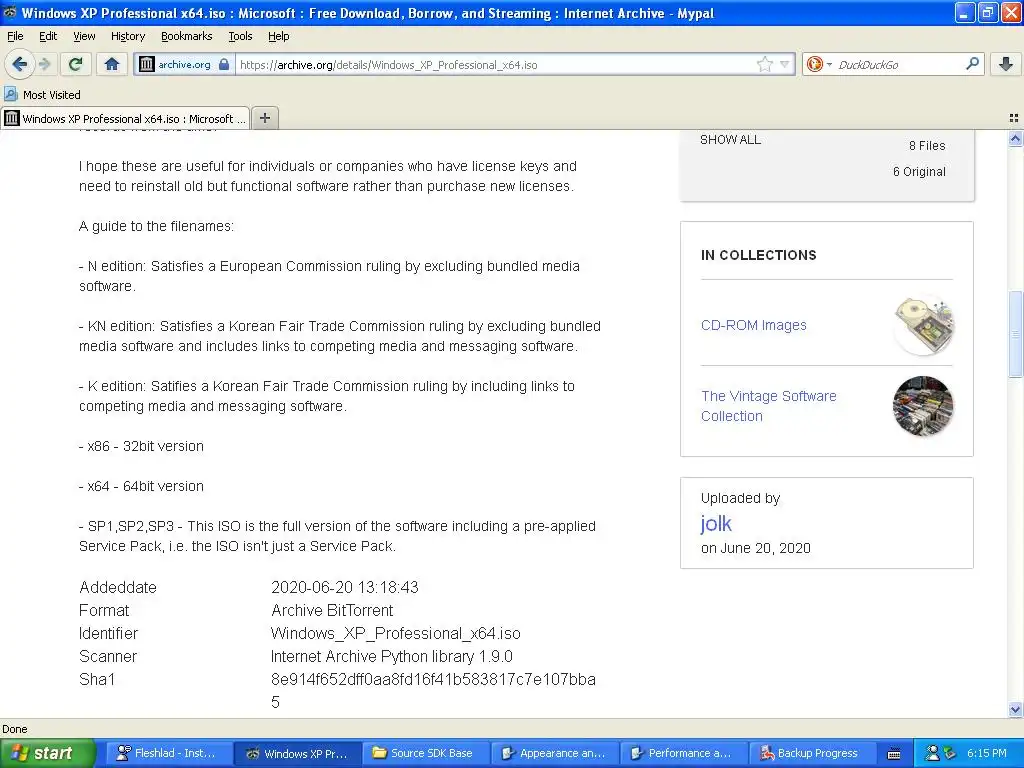Screen dimensions: 1024x768
Task: Open the Downloads arrow button
Action: click(x=1006, y=64)
